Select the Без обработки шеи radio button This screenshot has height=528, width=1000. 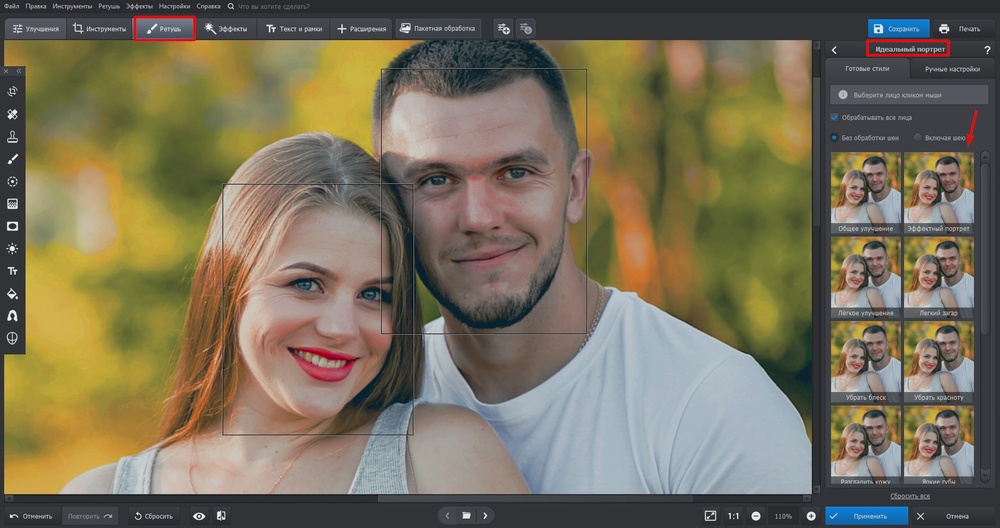834,138
